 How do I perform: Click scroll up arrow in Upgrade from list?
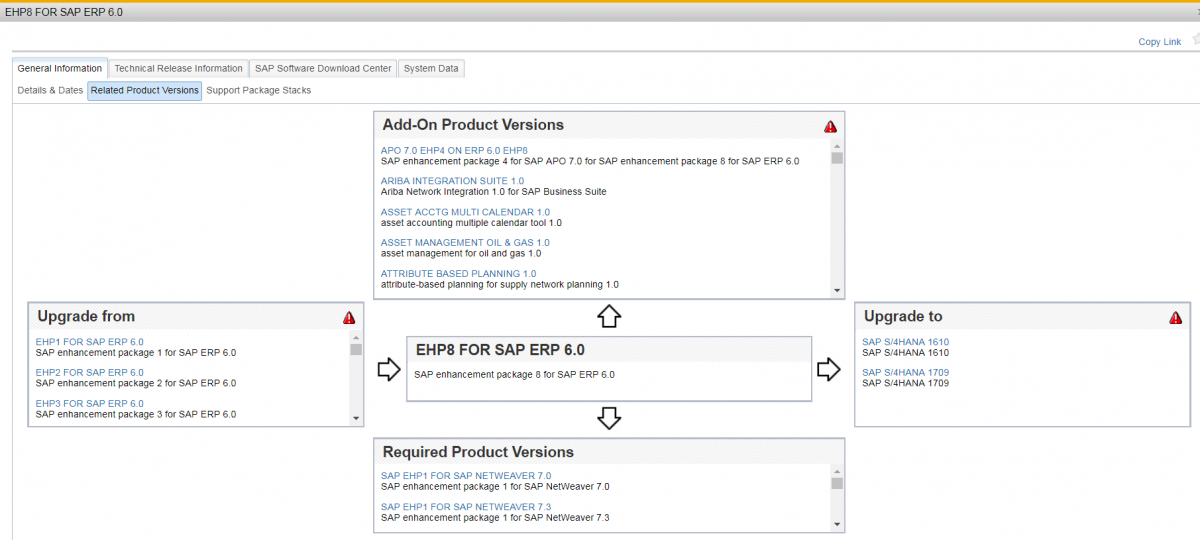356,339
